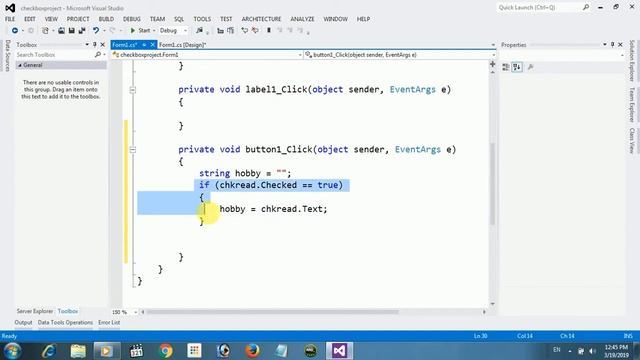
Task: Open the EDIT menu
Action: point(30,19)
